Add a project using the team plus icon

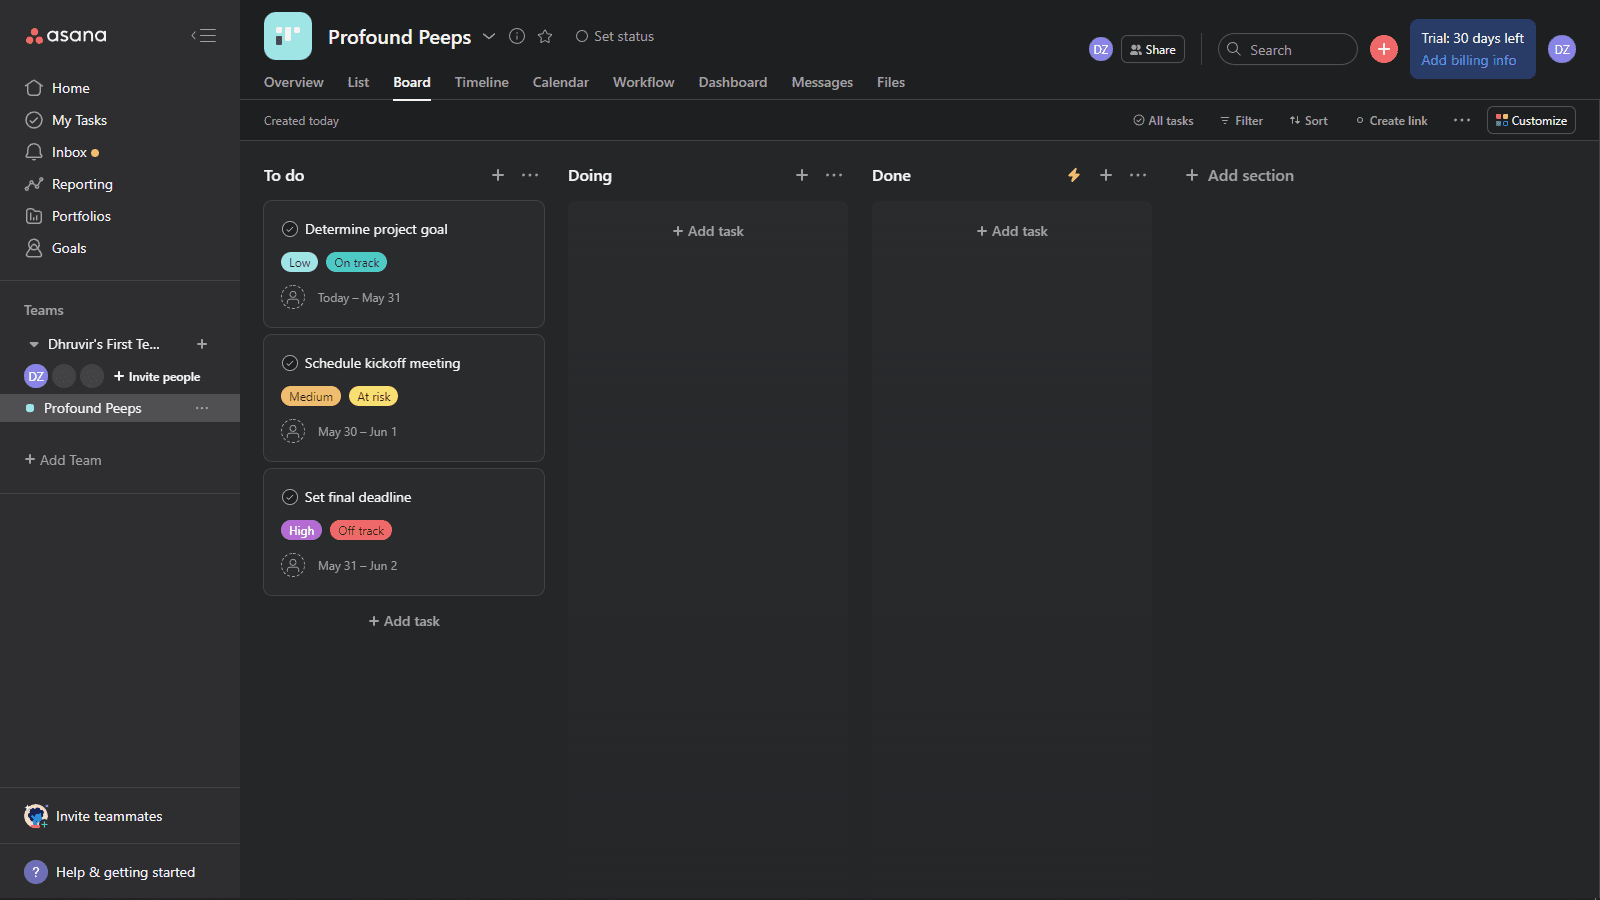pyautogui.click(x=202, y=344)
